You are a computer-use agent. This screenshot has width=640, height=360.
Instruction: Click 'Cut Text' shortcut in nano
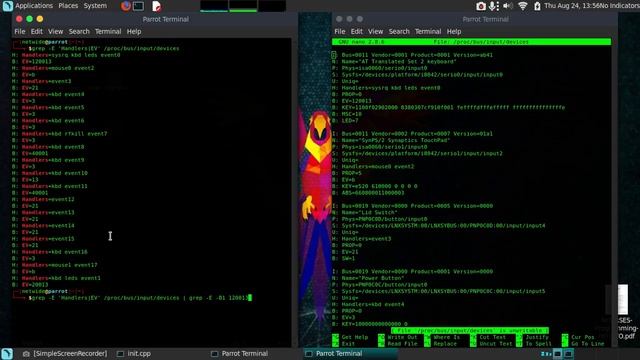(x=488, y=337)
